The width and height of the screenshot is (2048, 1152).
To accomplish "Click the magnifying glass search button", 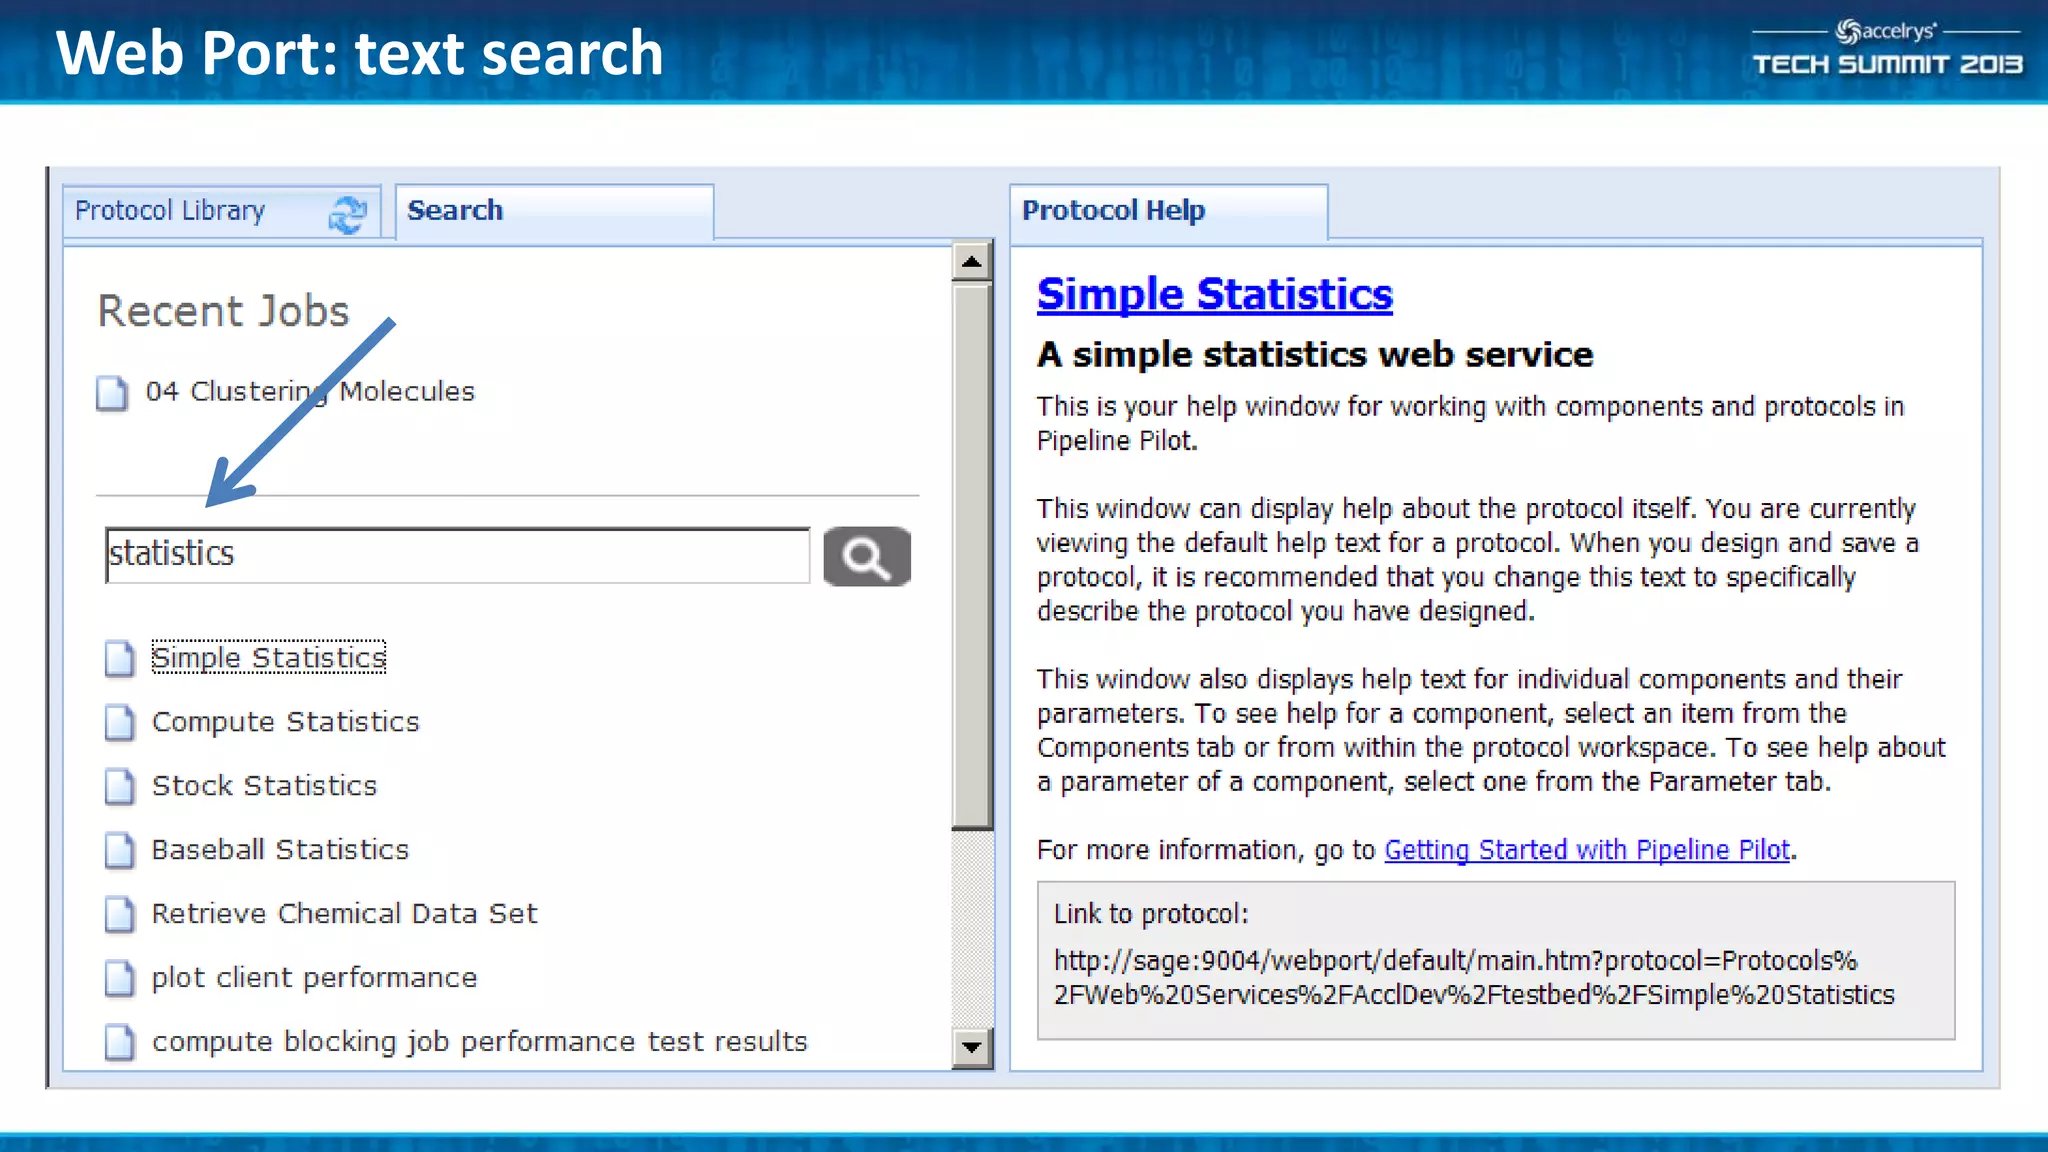I will tap(867, 556).
